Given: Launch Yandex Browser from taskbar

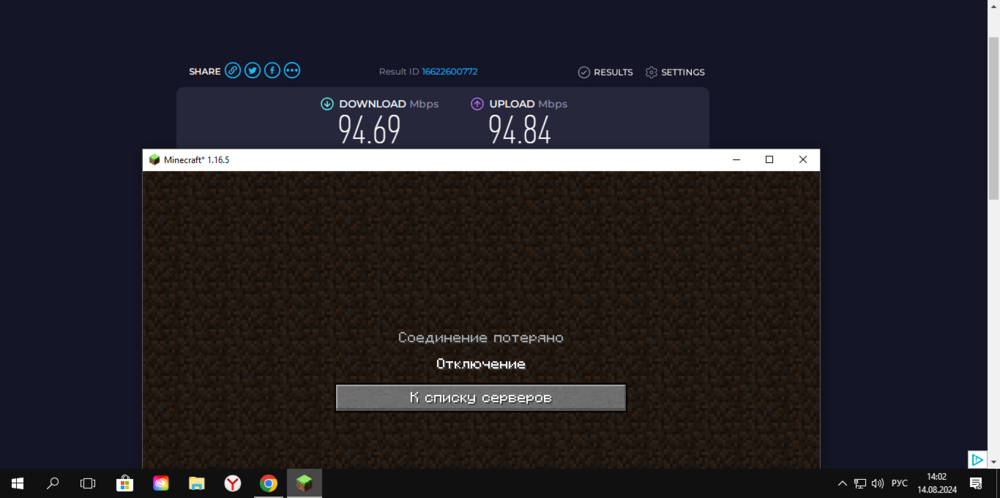Looking at the screenshot, I should point(233,483).
